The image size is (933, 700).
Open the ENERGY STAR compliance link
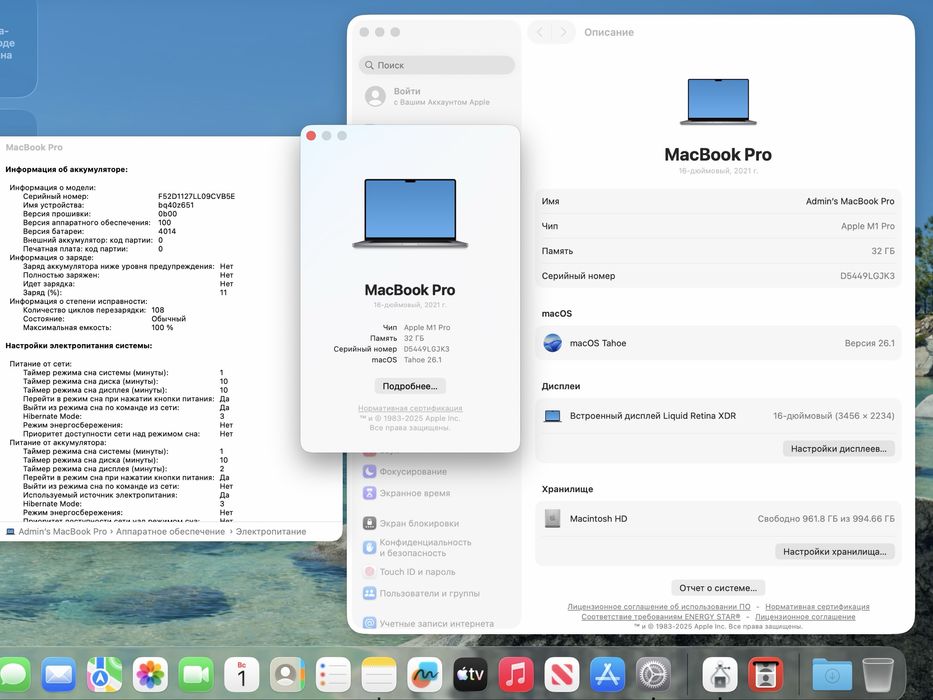tap(661, 617)
